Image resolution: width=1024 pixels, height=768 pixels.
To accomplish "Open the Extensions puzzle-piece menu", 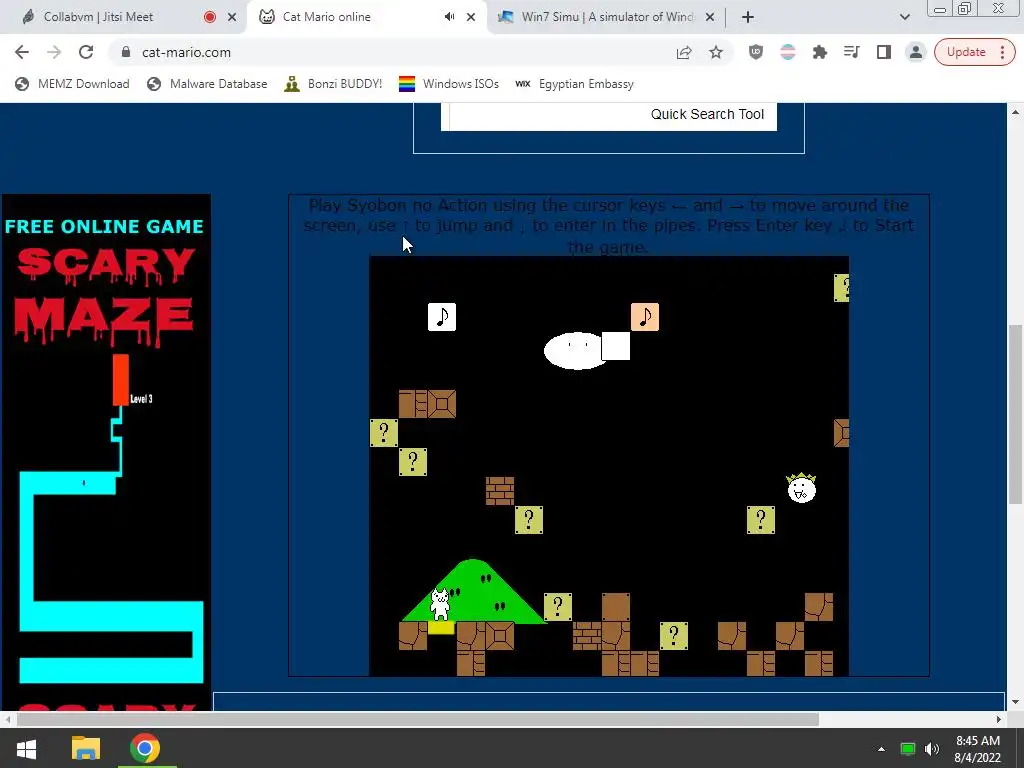I will pos(820,52).
